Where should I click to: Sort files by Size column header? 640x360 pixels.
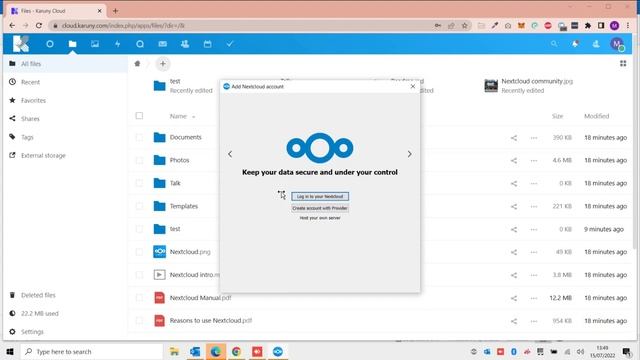(x=557, y=116)
